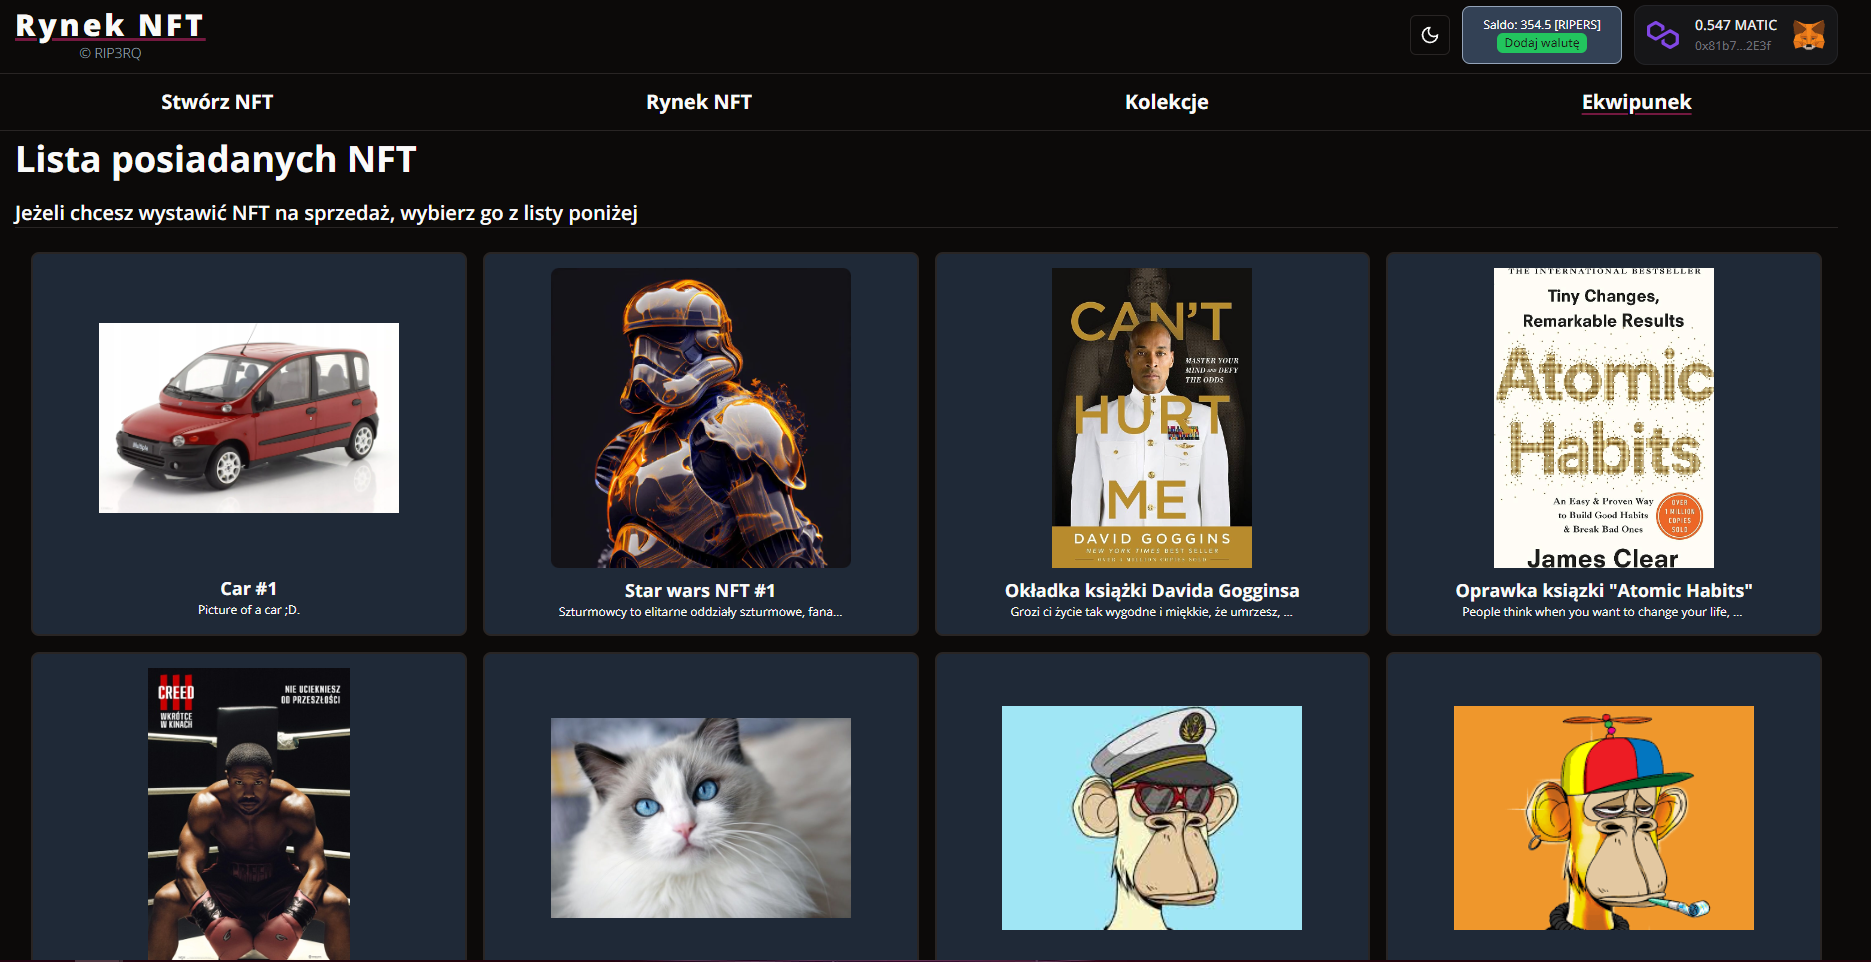The image size is (1871, 962).
Task: Click the Rynek NFT logo in header
Action: [x=110, y=25]
